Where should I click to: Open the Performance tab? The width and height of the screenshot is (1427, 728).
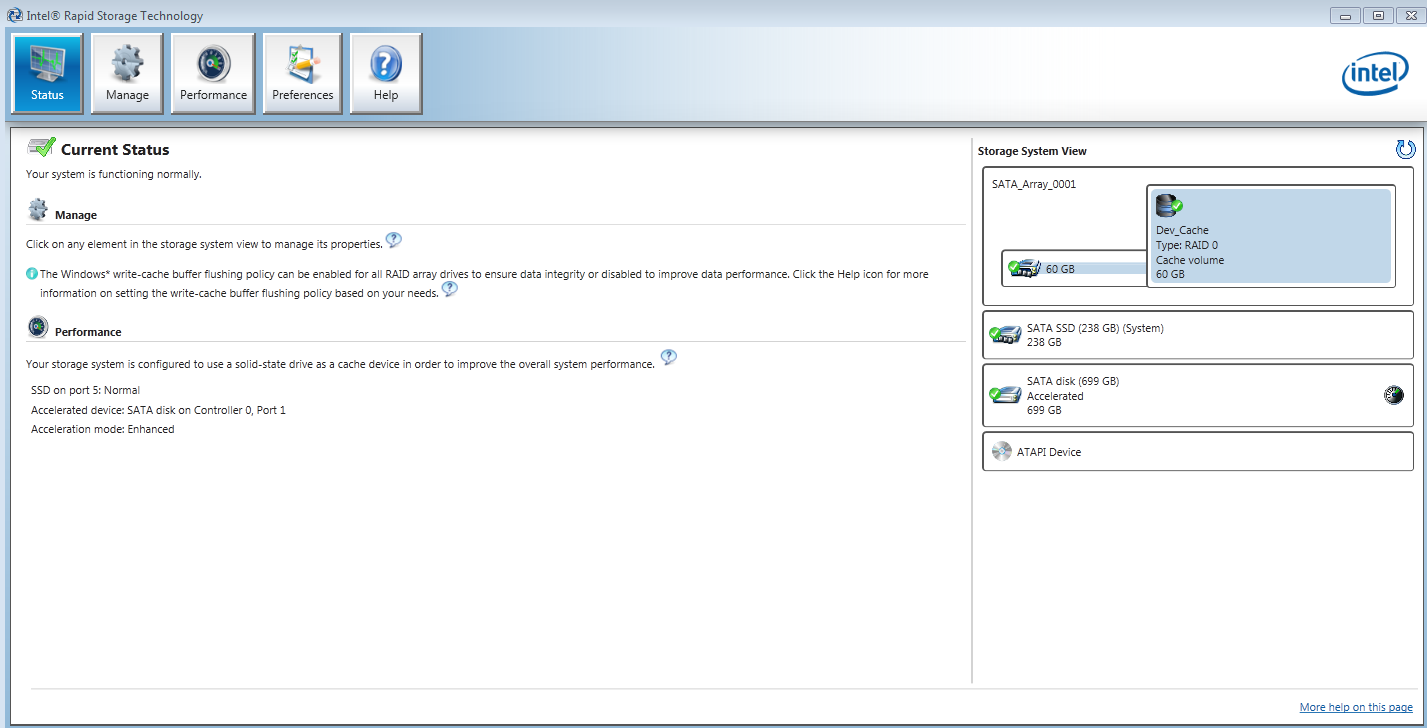[213, 73]
